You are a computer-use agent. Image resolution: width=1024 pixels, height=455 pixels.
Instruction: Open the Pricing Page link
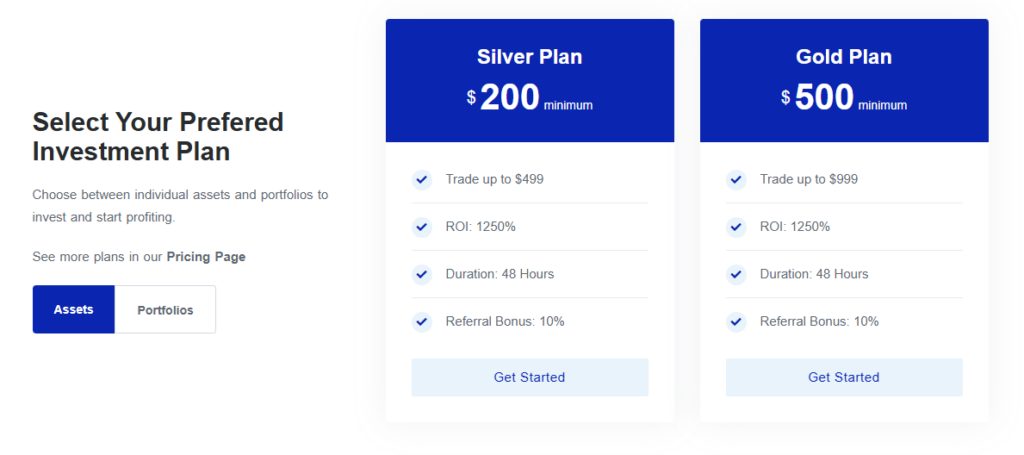[206, 257]
